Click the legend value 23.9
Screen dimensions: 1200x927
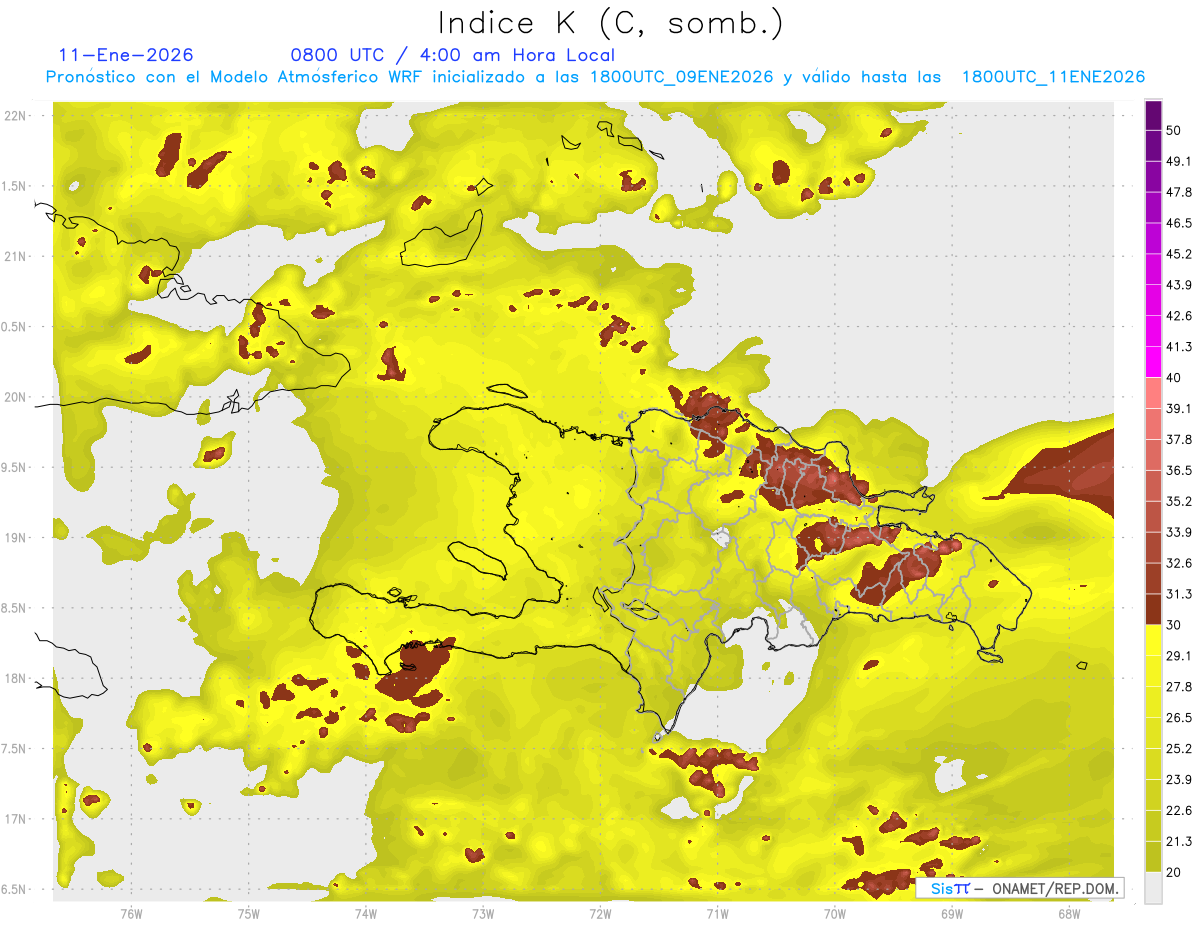coord(1179,779)
